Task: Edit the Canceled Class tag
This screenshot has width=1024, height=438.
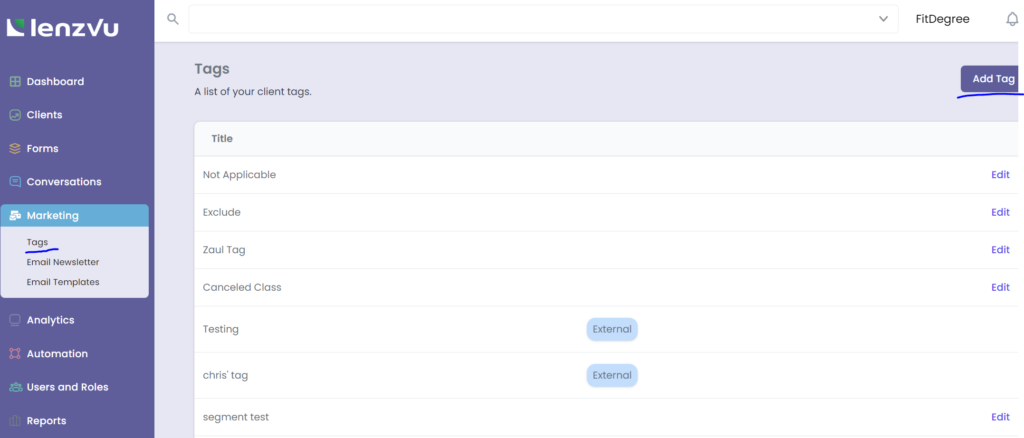Action: pyautogui.click(x=1000, y=288)
